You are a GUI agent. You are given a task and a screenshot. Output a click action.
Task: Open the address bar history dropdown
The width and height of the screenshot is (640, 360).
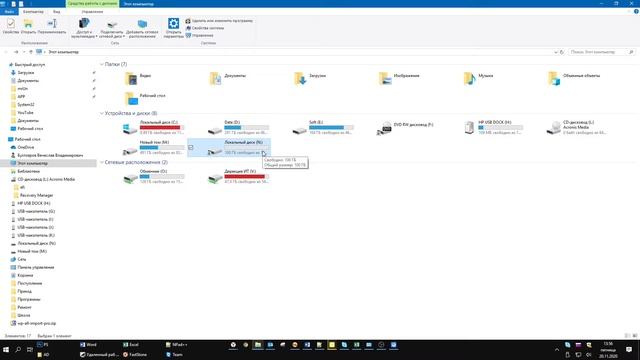coord(556,52)
